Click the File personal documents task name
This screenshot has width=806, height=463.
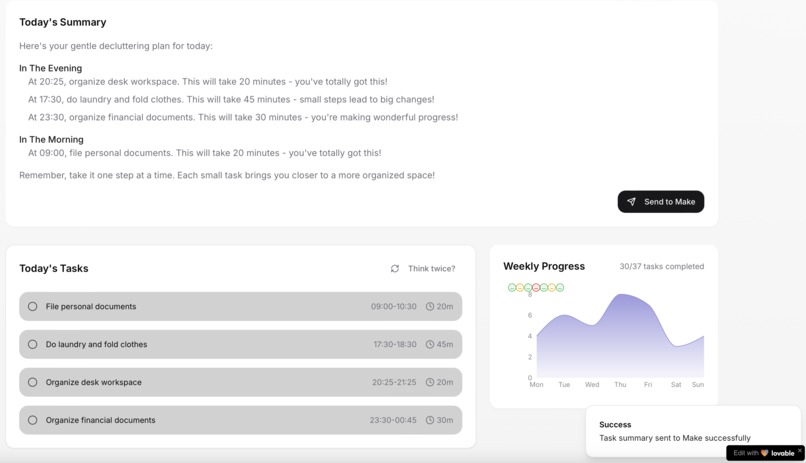[91, 306]
